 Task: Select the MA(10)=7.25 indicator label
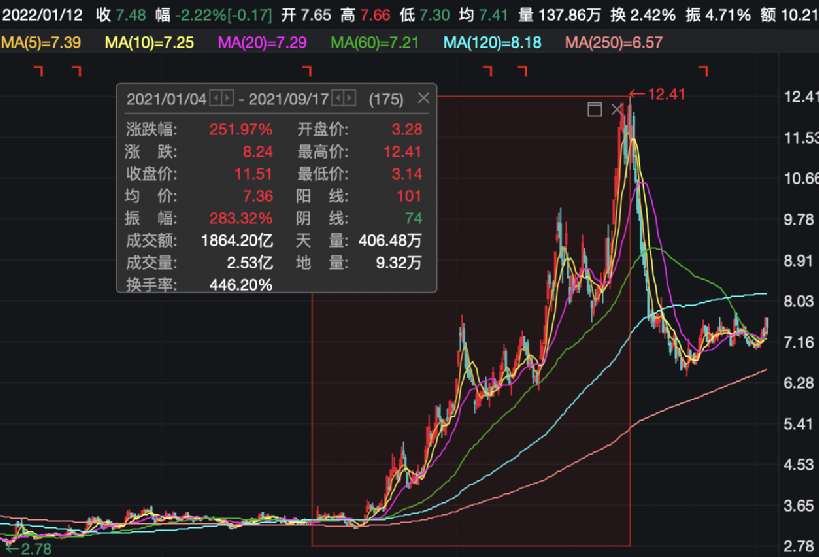(x=149, y=42)
